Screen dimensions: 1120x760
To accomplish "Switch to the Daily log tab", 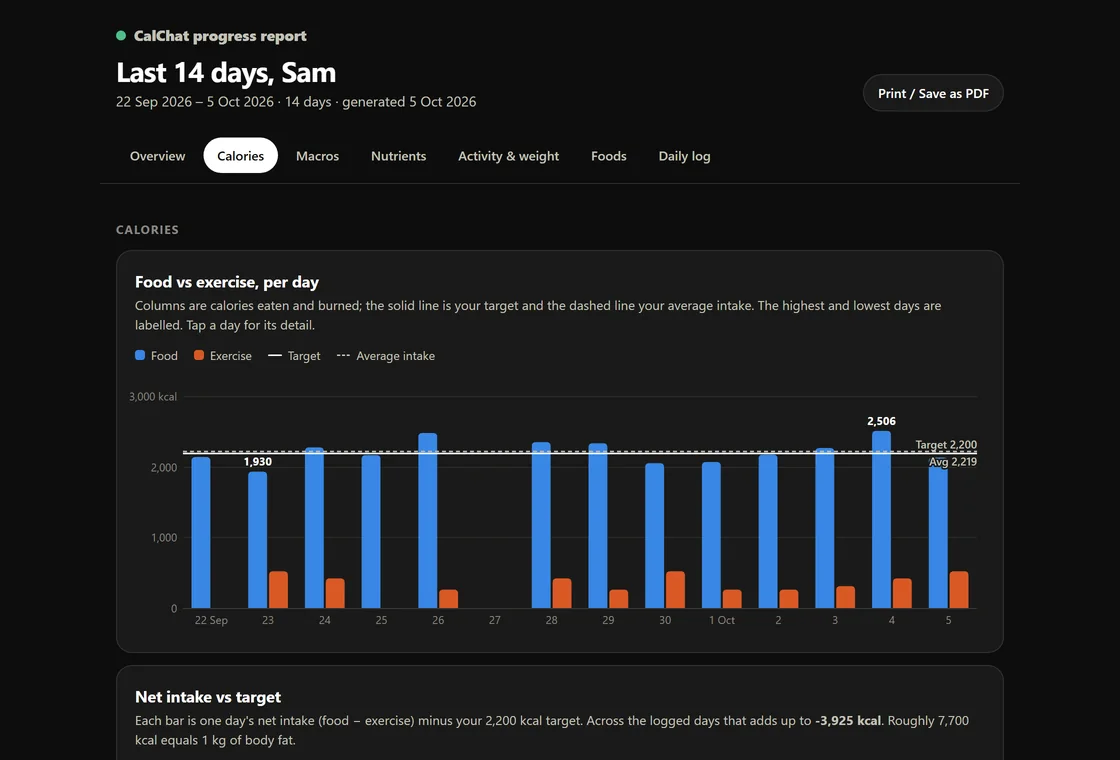I will point(684,156).
